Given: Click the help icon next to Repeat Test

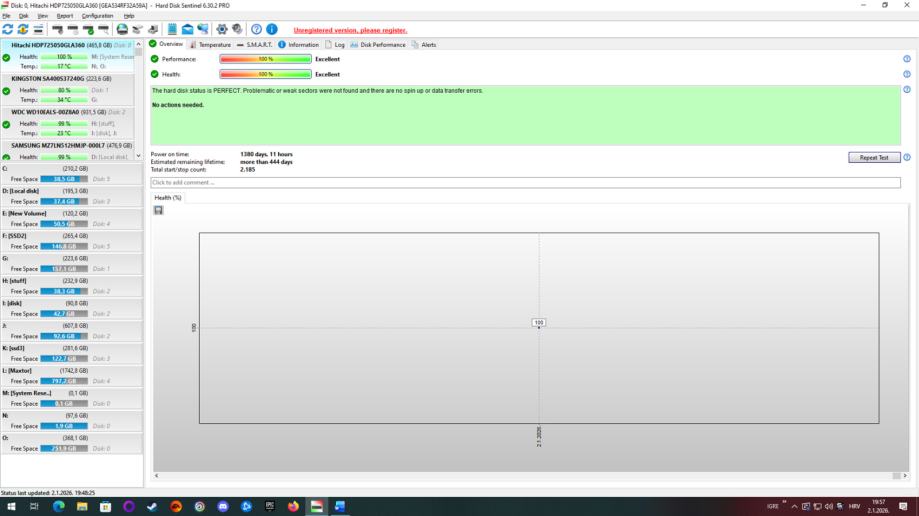Looking at the screenshot, I should (907, 157).
